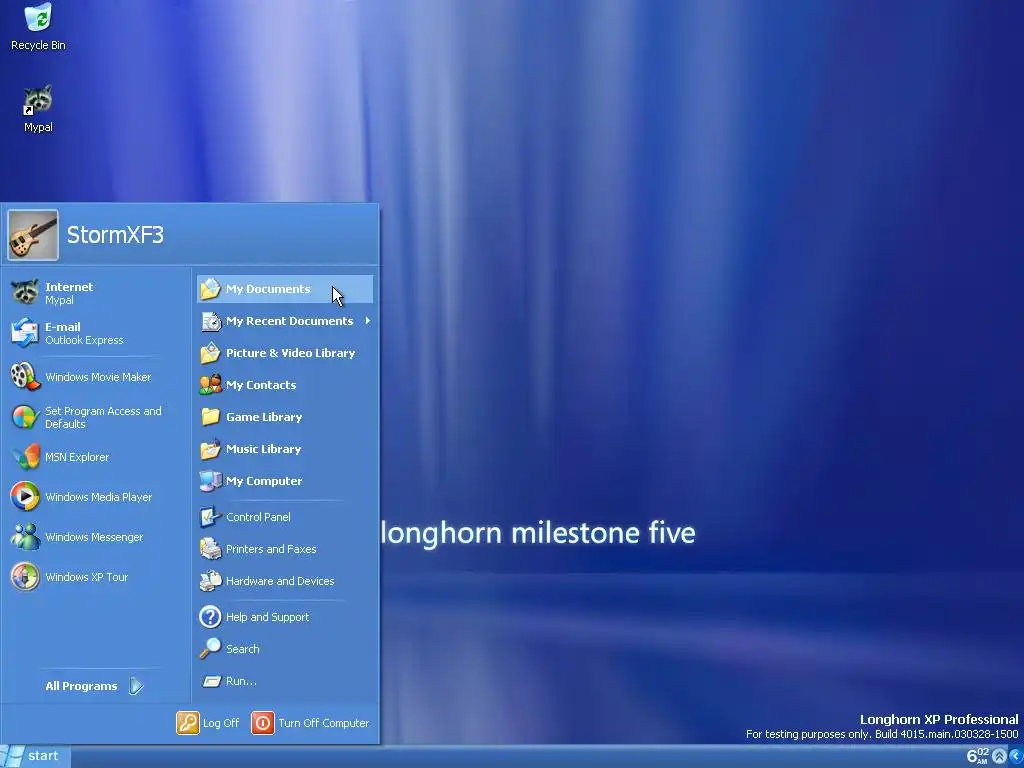Open the Picture & Video Library icon
1024x768 pixels.
(210, 353)
